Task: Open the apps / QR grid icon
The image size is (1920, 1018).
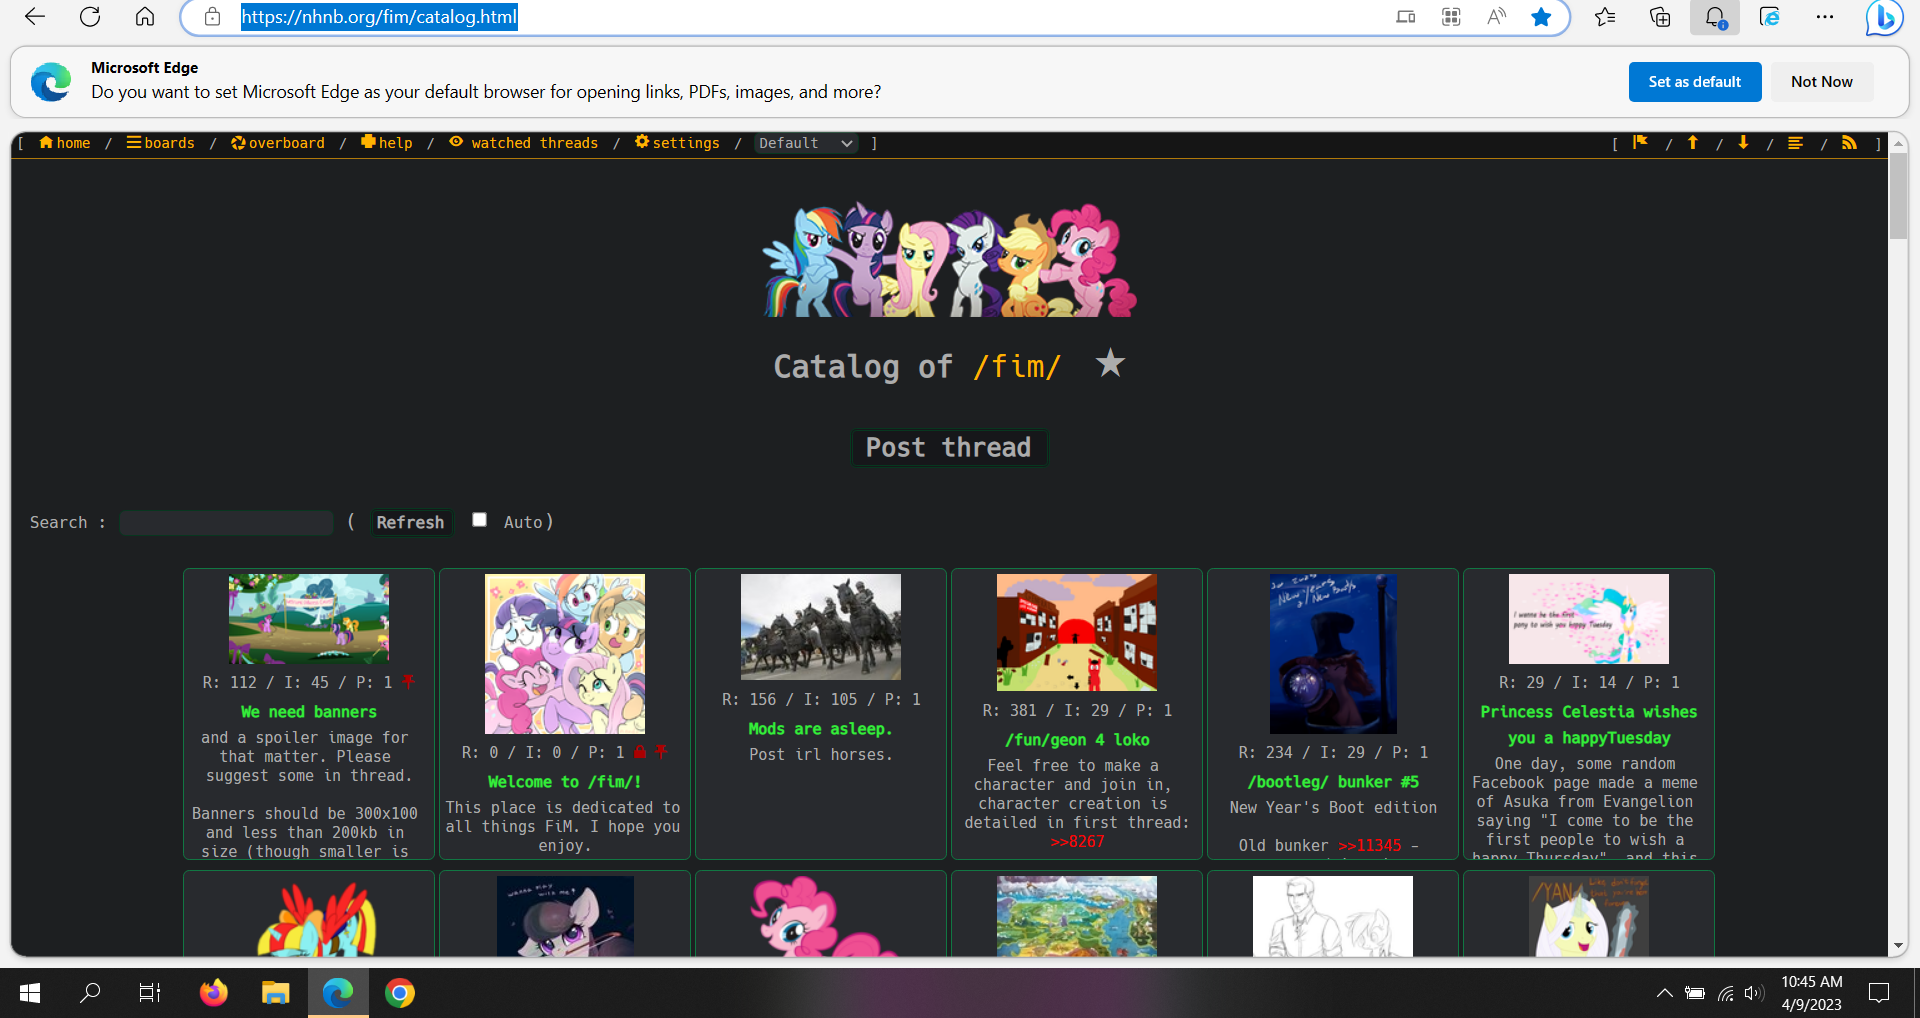Action: (x=1451, y=17)
